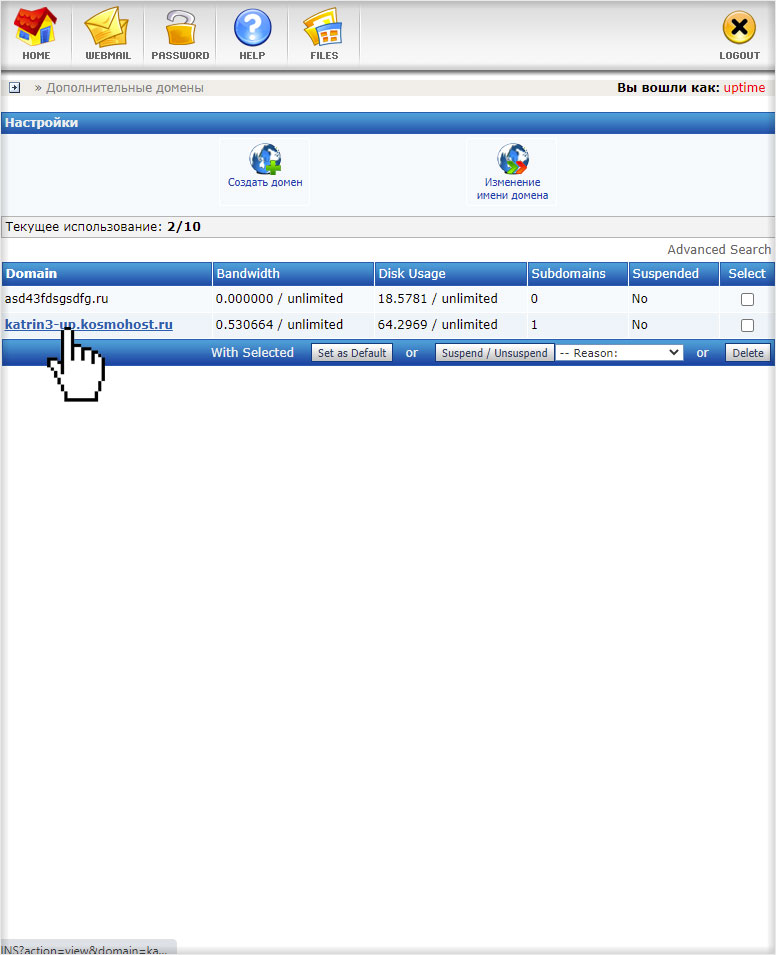Open the Help question mark icon
The image size is (776, 955).
252,27
